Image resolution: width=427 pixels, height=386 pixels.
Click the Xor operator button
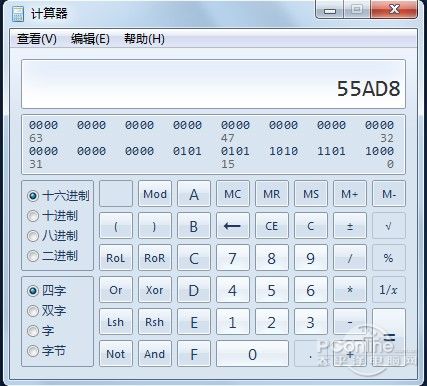pyautogui.click(x=155, y=290)
